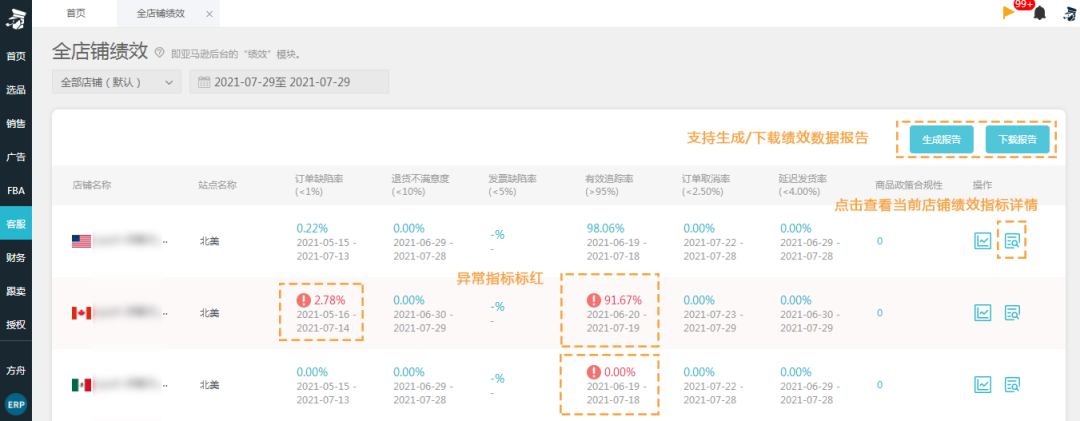Click the red warning icon beside 91.67%
This screenshot has width=1080, height=421.
(594, 300)
